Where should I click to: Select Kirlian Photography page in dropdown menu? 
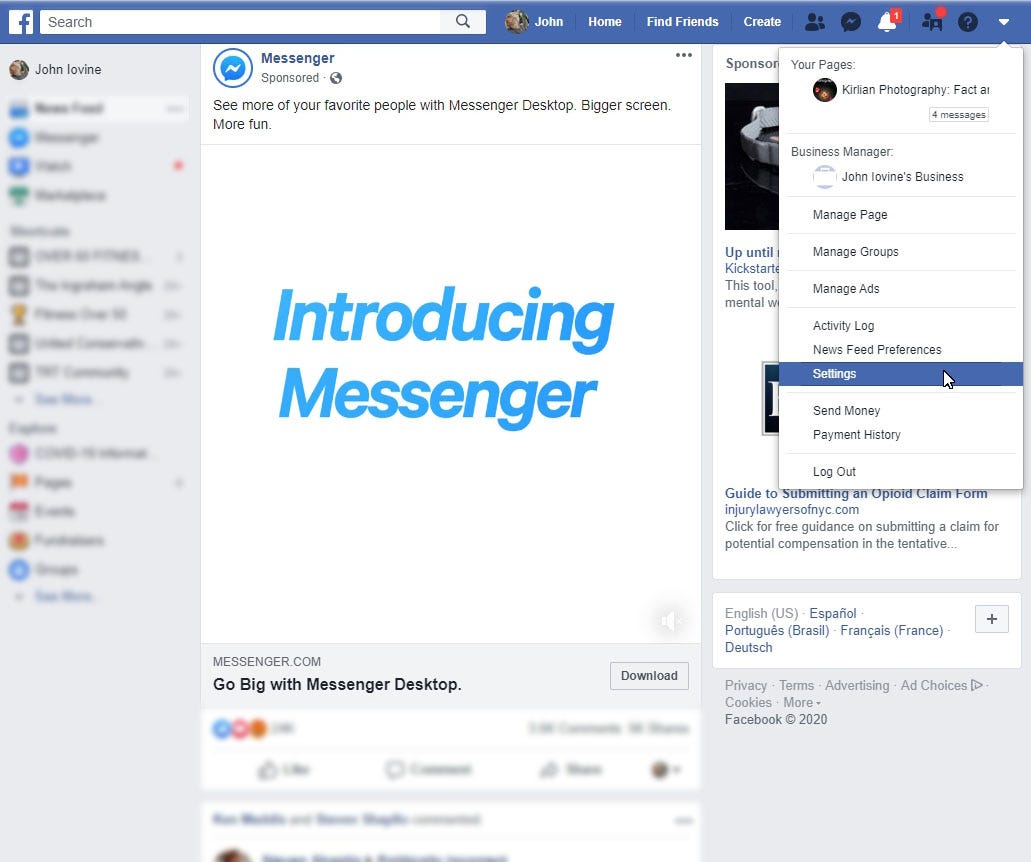[x=901, y=90]
